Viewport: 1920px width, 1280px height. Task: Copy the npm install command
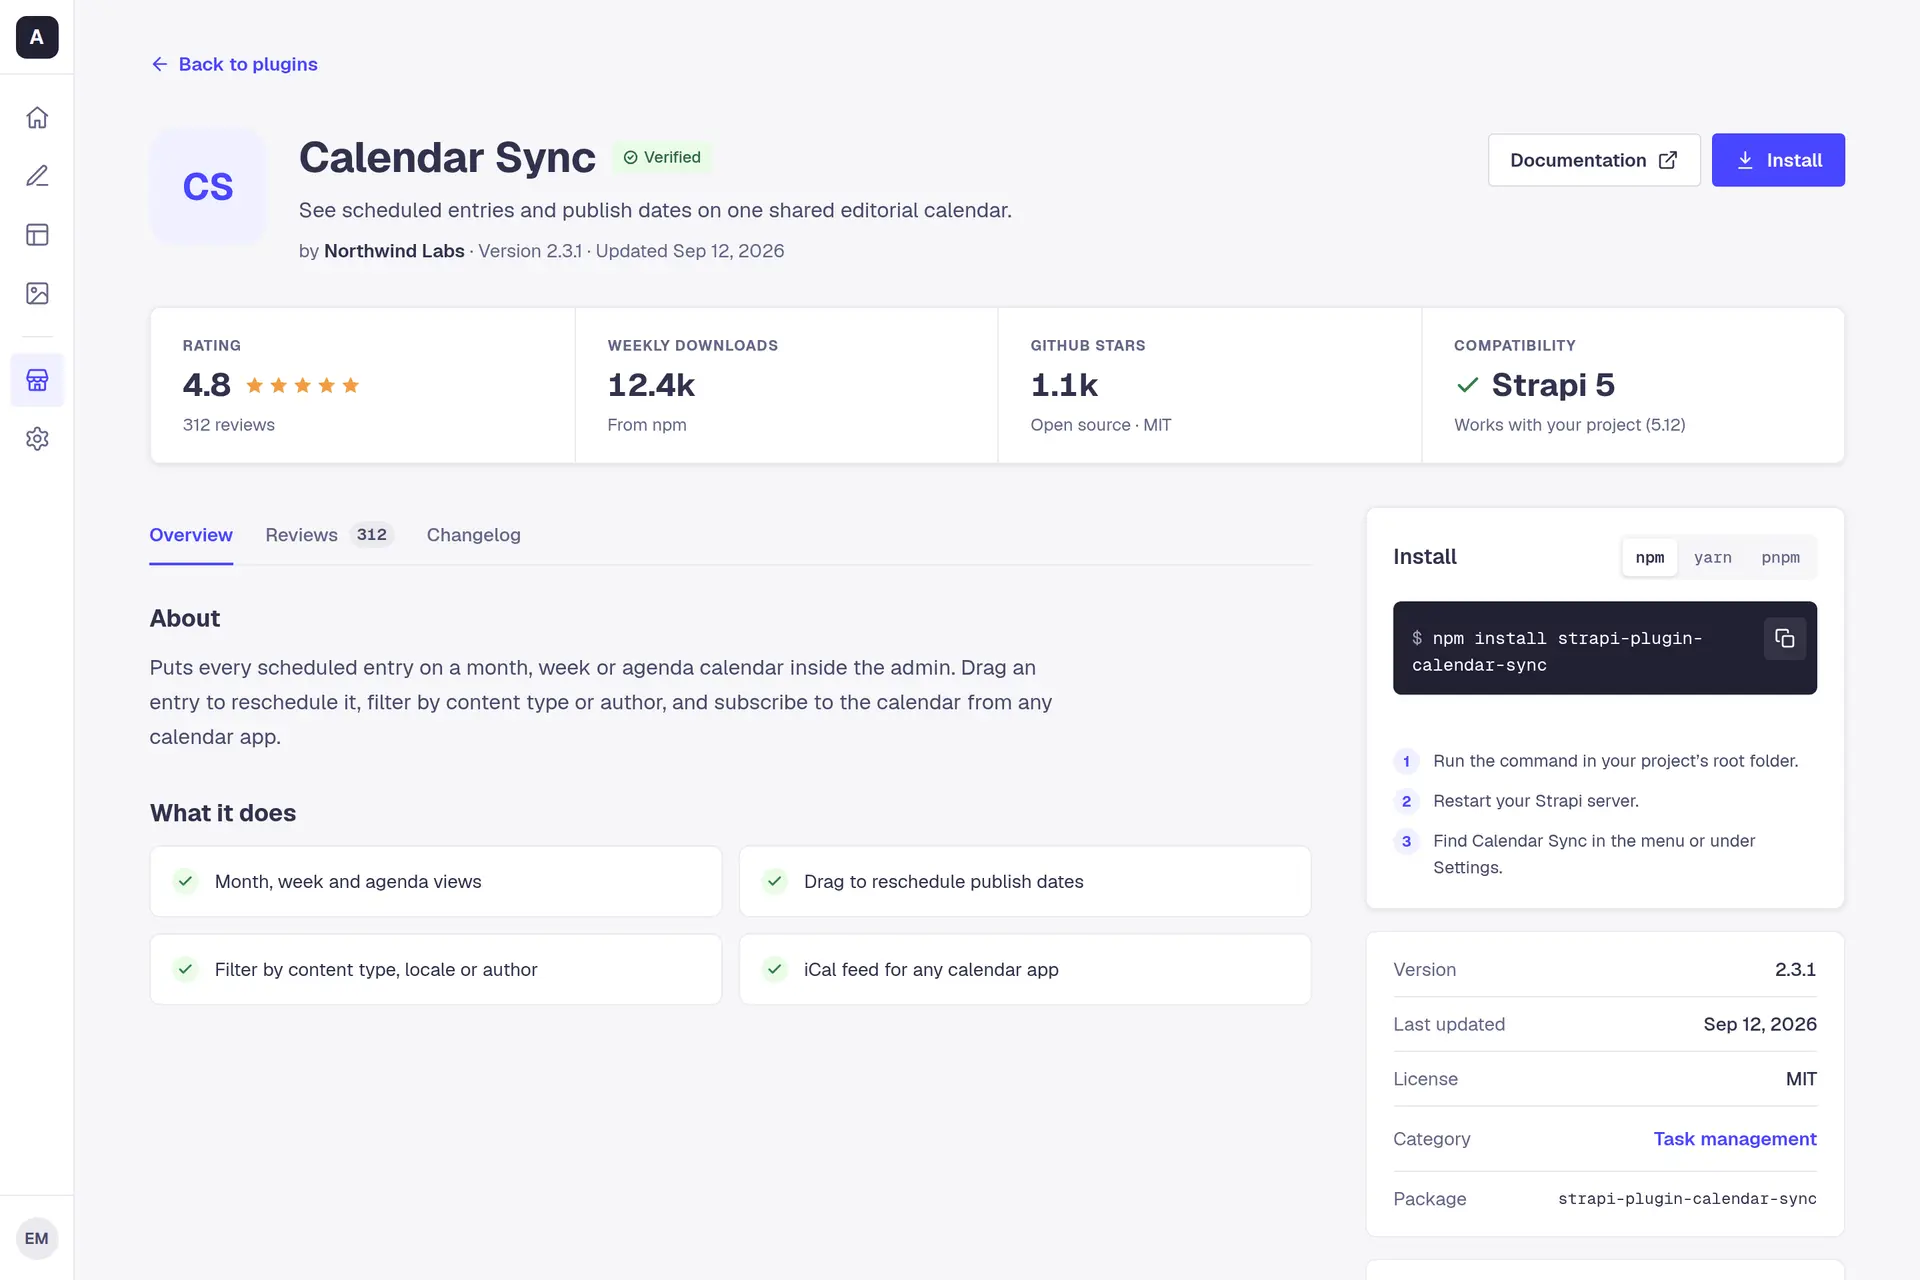pos(1785,638)
